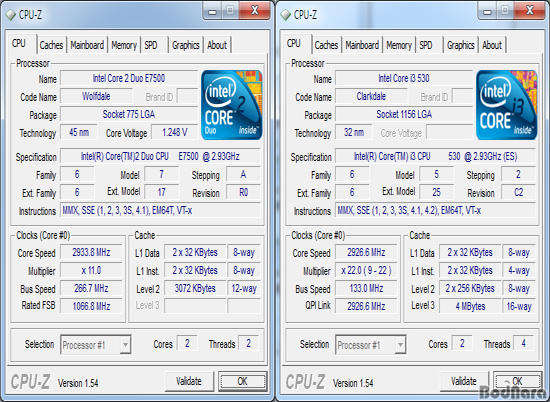The image size is (550, 402).
Task: Click specification field with E7500 @ 2.93GHz
Action: point(160,156)
